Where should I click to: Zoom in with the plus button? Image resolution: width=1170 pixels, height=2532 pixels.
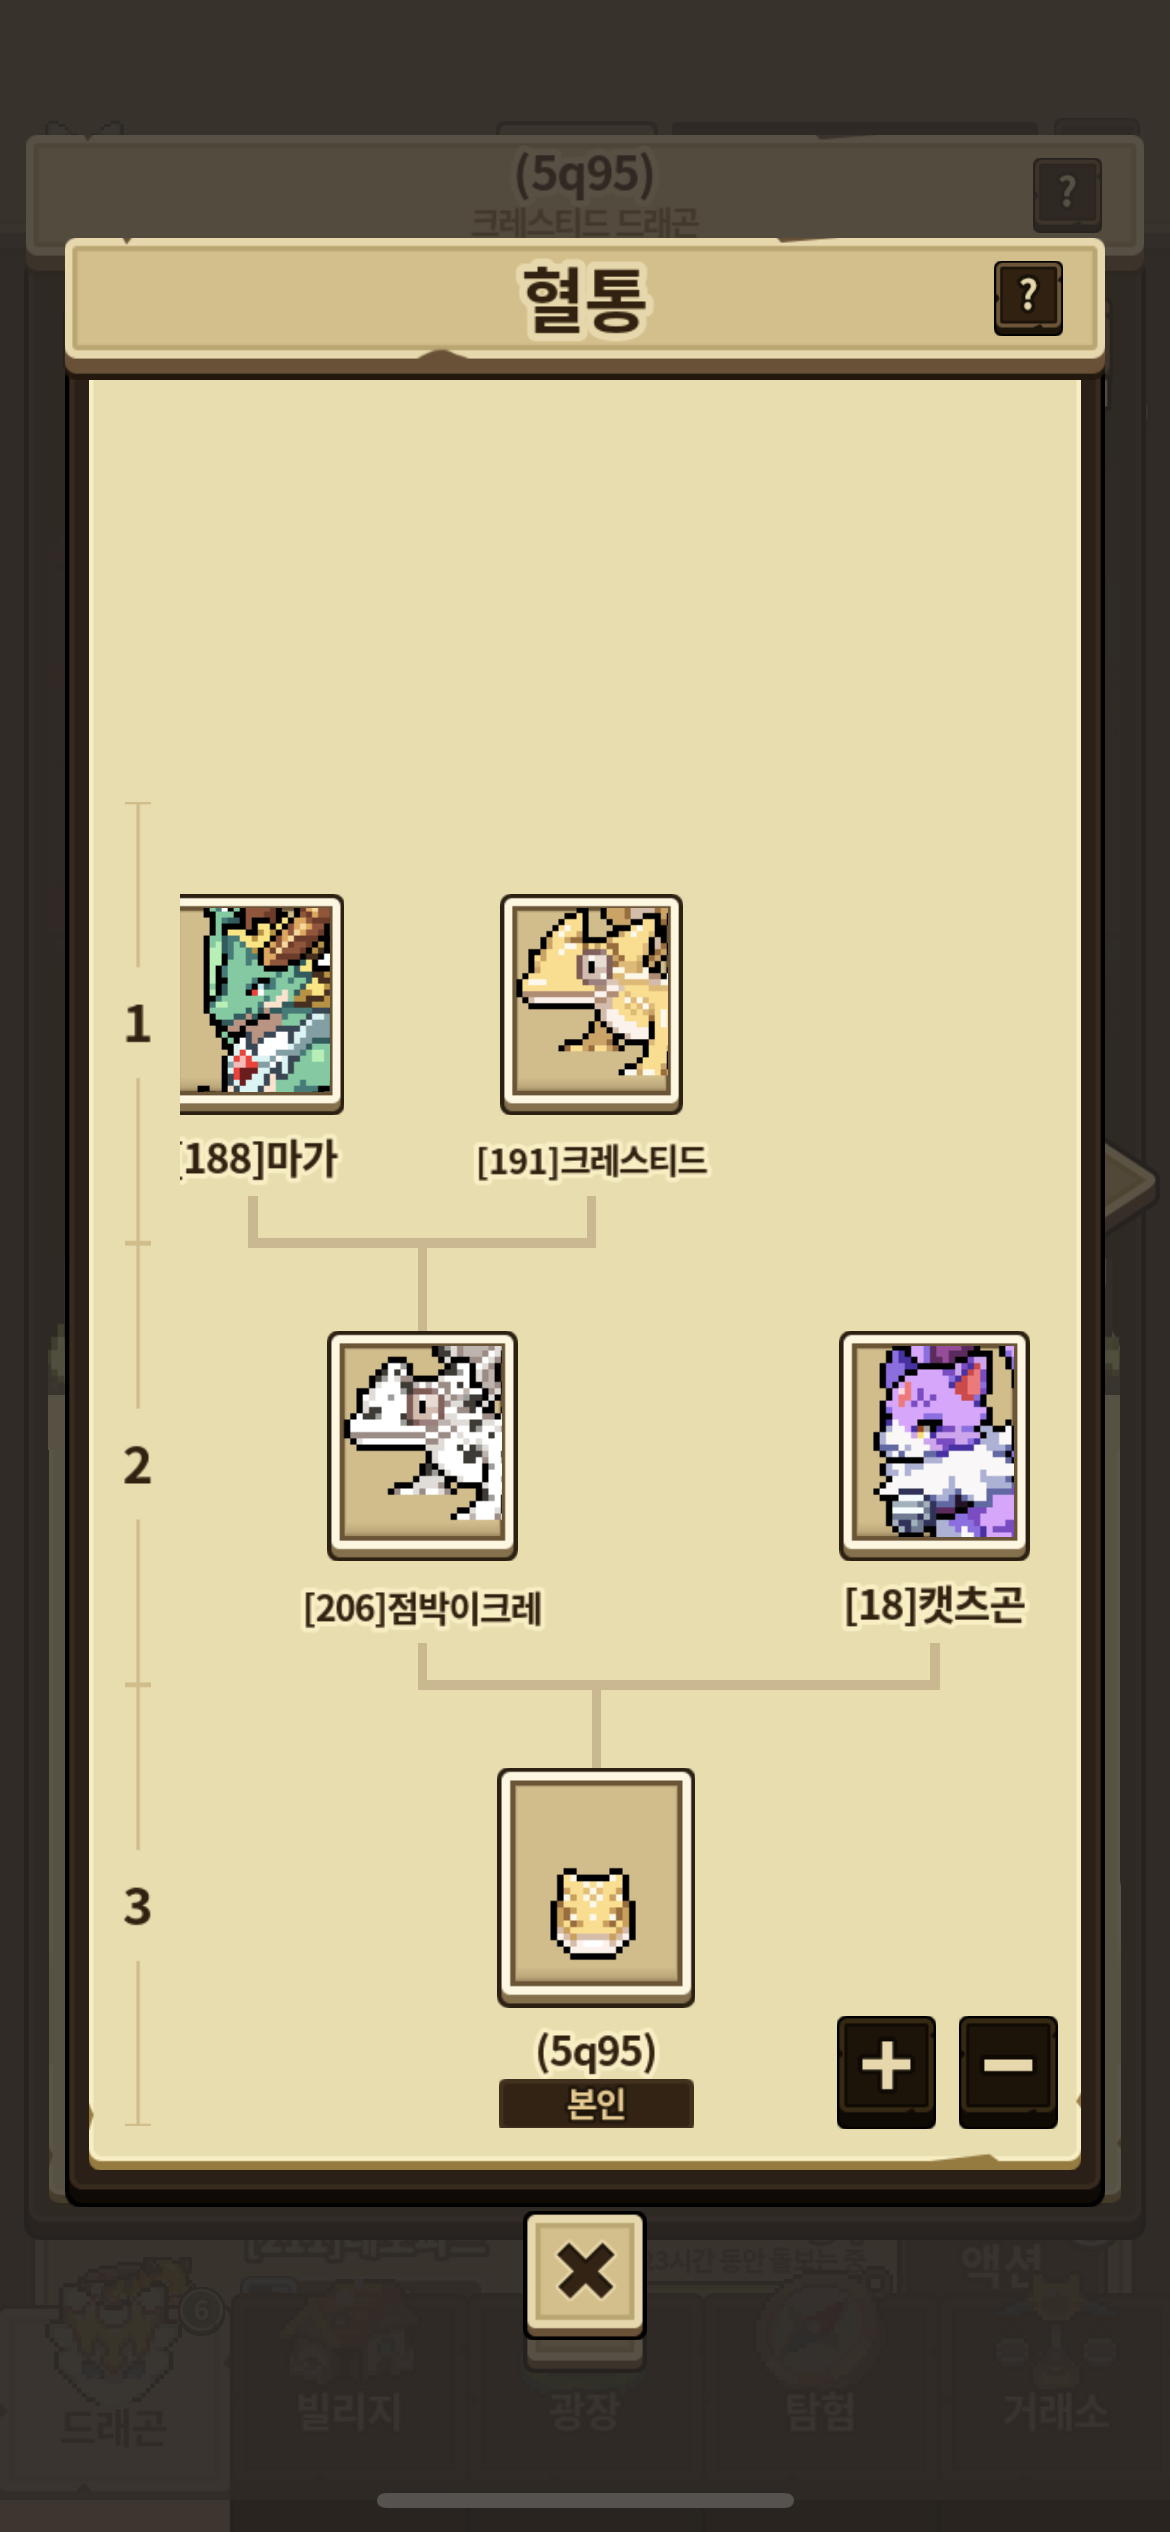tap(886, 2071)
